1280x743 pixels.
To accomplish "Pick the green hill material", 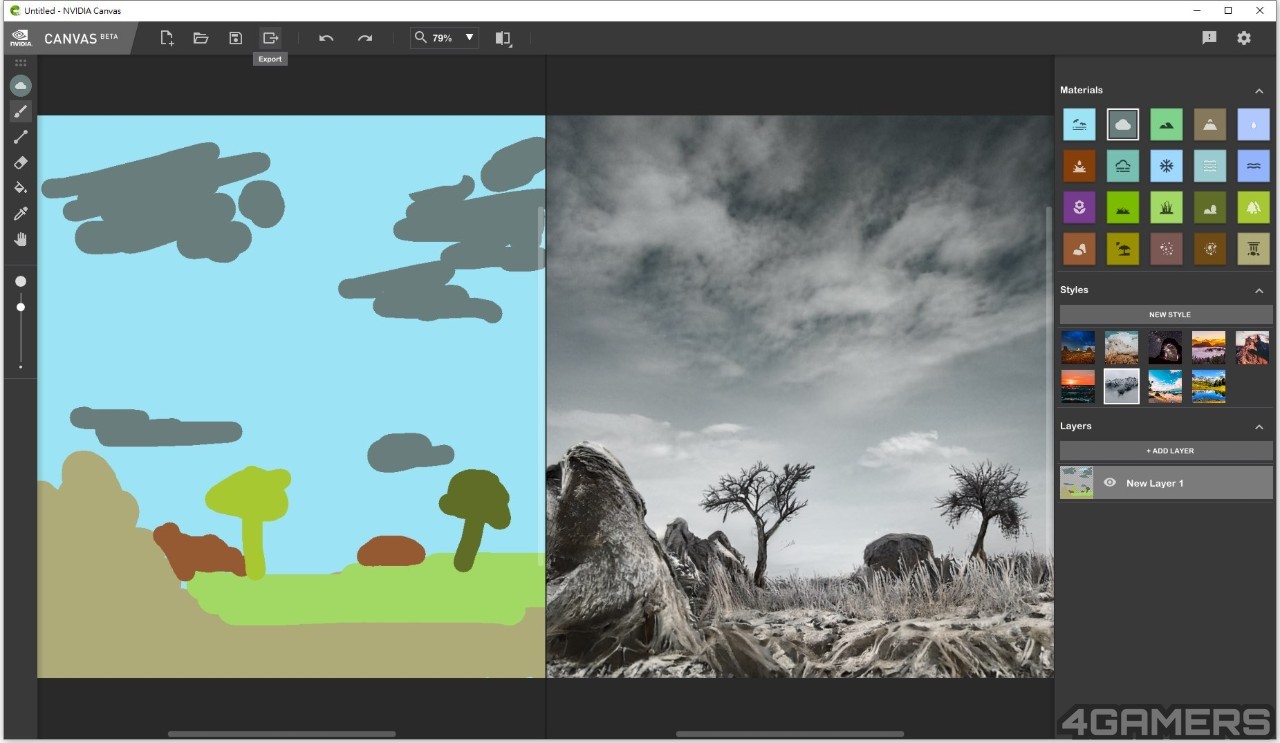I will [x=1166, y=124].
